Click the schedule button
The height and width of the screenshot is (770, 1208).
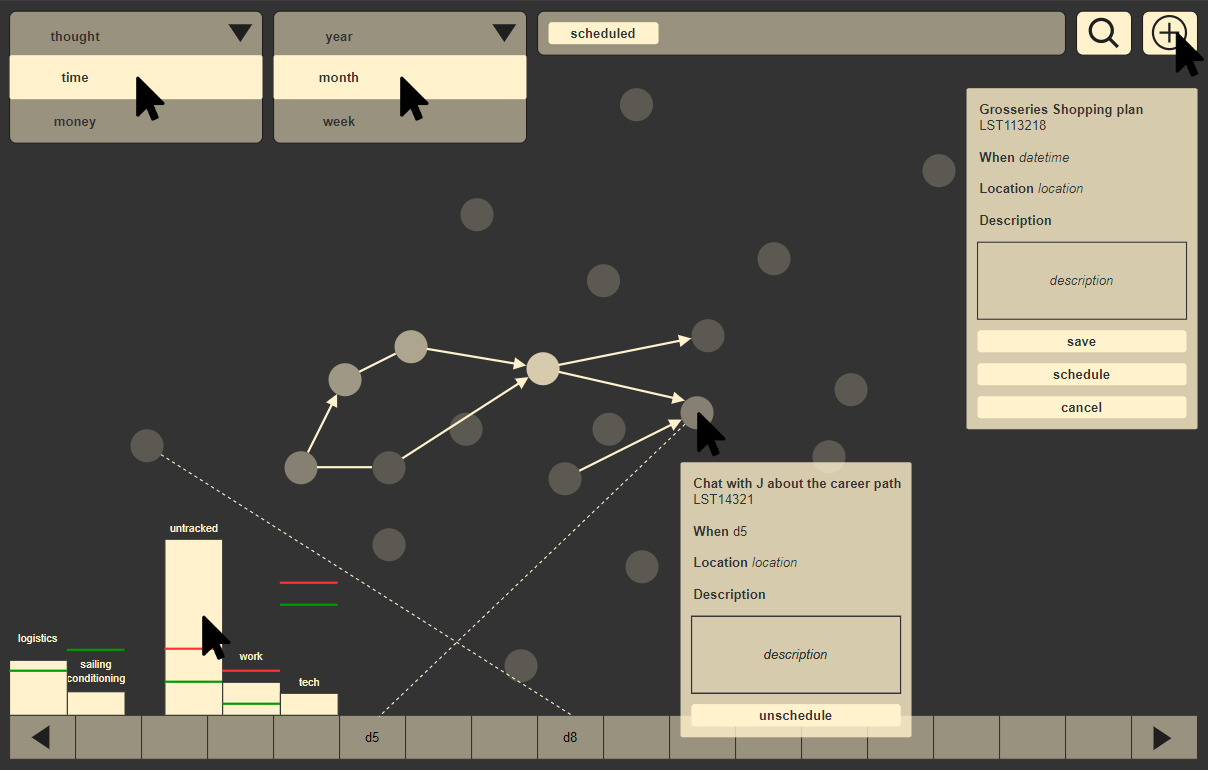[x=1081, y=375]
